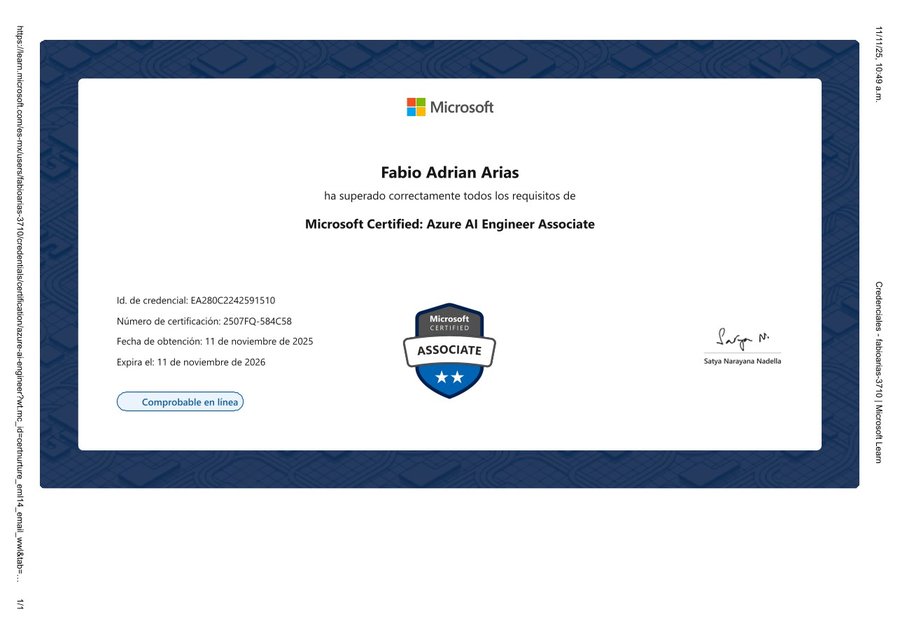This screenshot has height=635, width=900.
Task: Click certification number '2507FQ-584C58'
Action: pos(257,321)
